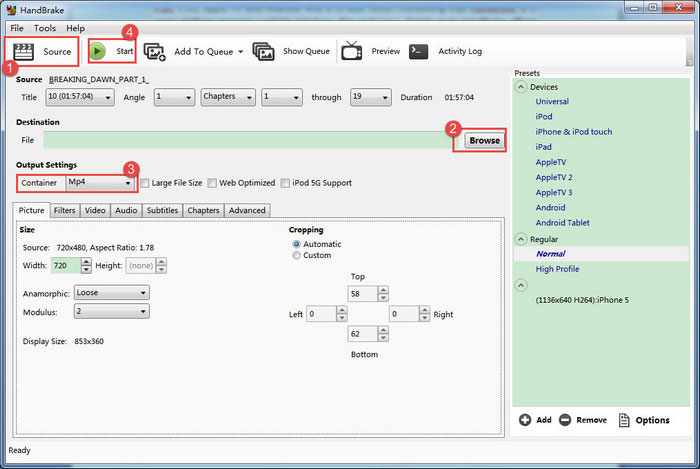
Task: Click the Preview television icon
Action: tap(352, 51)
